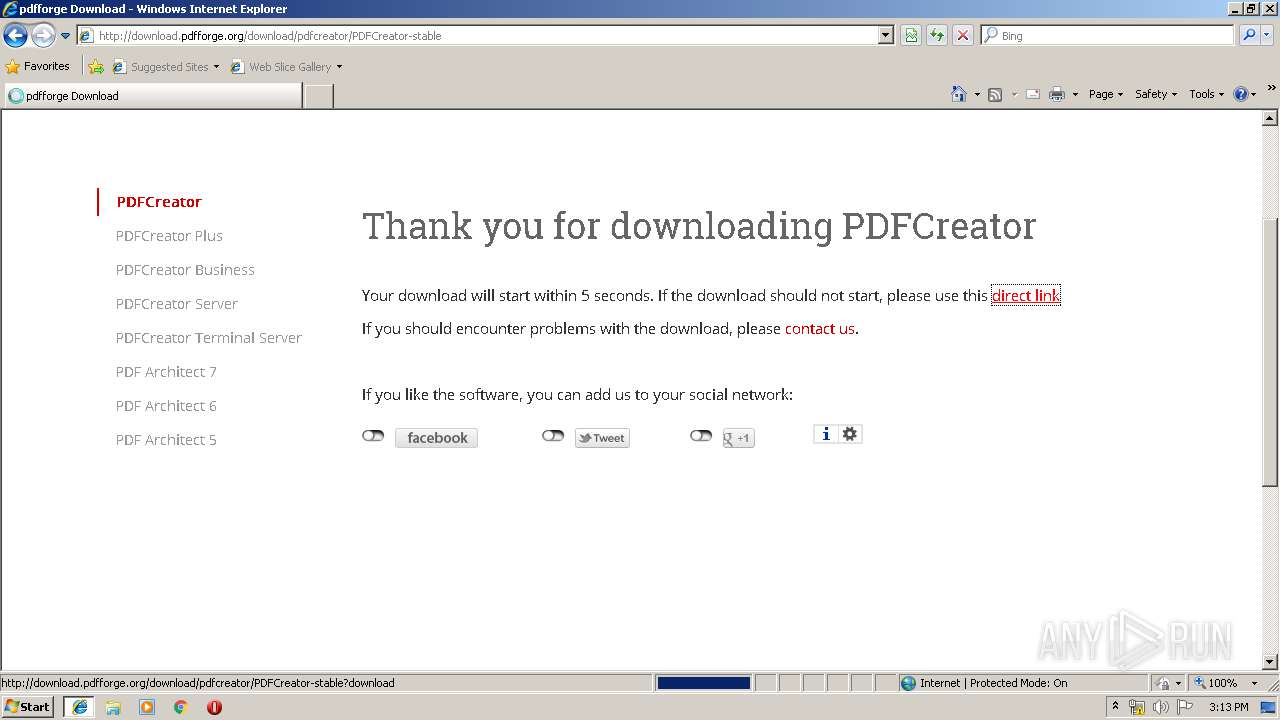Click the Compatibility View icon

(911, 35)
